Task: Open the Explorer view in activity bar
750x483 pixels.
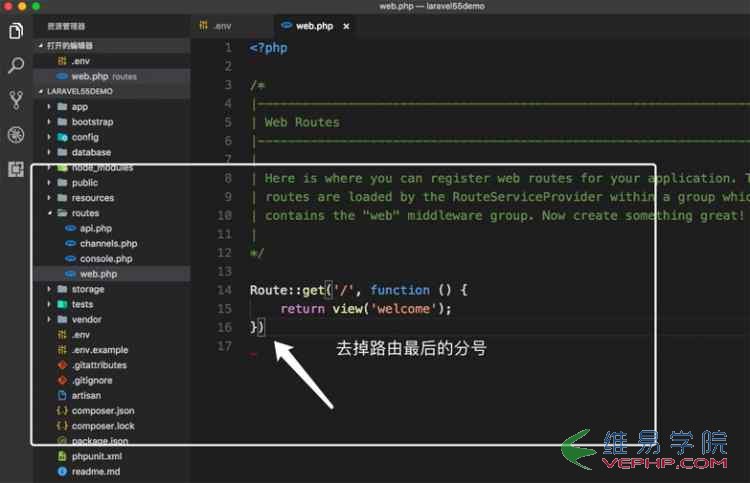Action: point(16,31)
